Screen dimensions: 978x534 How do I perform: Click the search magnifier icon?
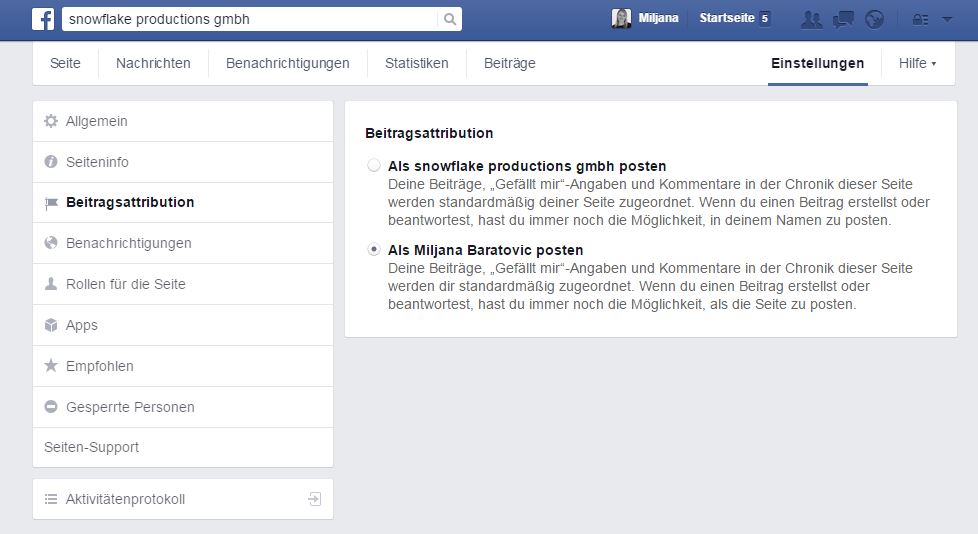[450, 19]
